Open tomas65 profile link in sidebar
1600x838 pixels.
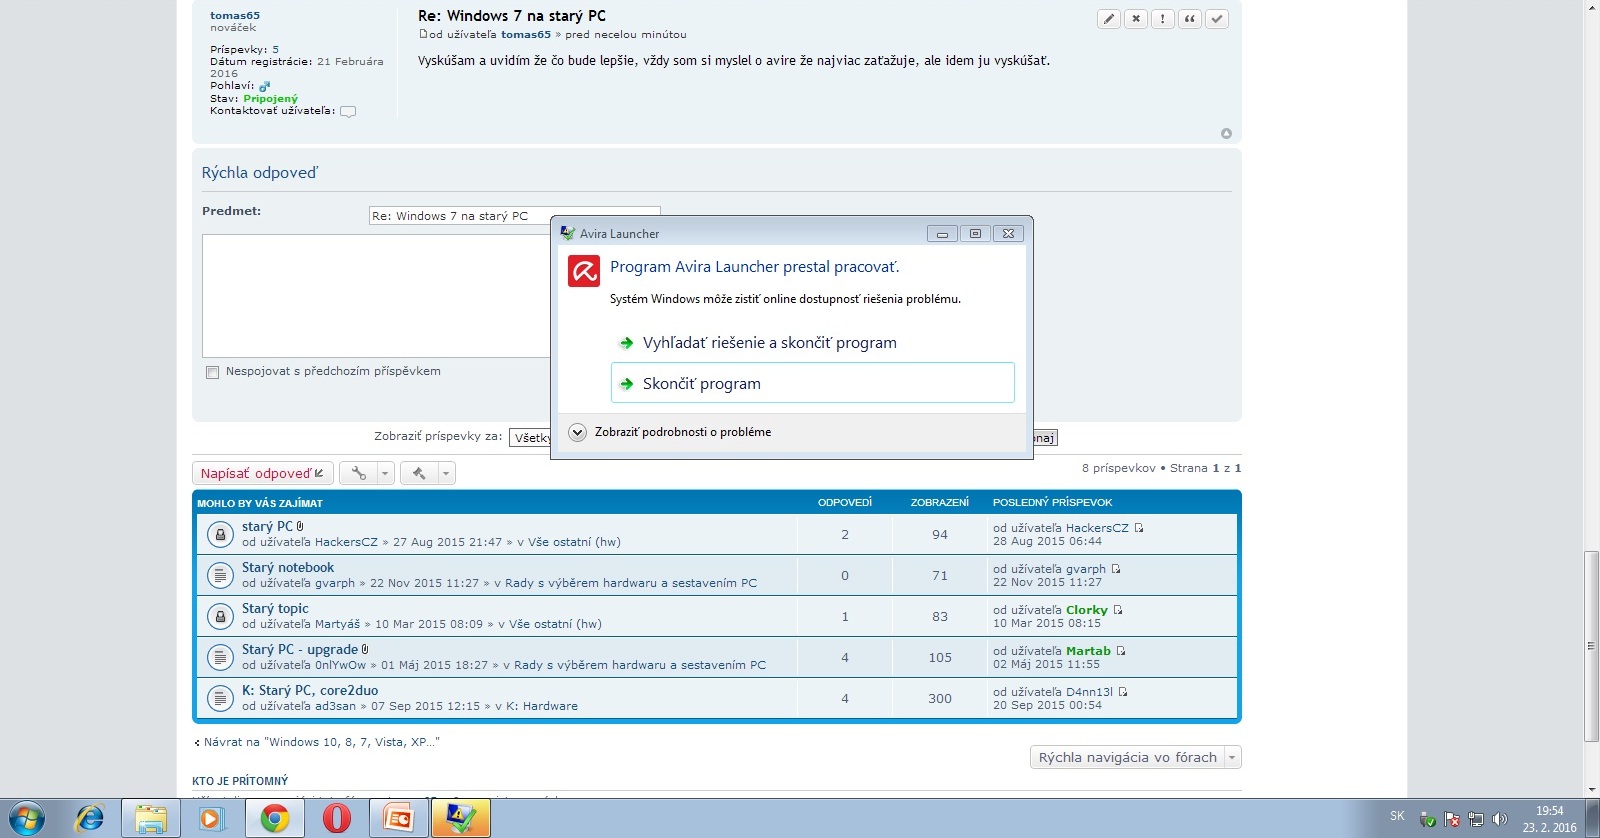tap(235, 15)
